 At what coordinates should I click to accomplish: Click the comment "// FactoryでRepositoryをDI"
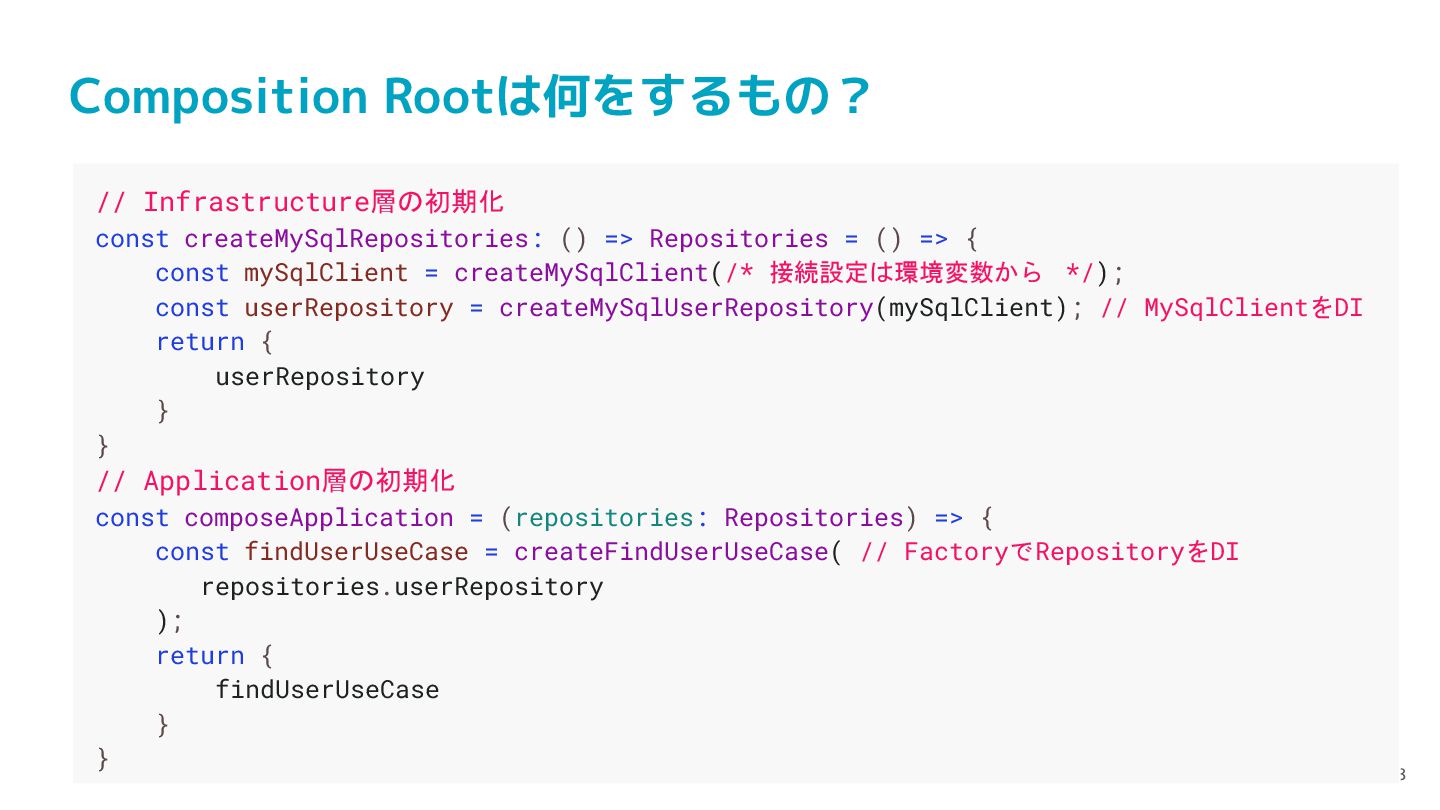click(1049, 552)
